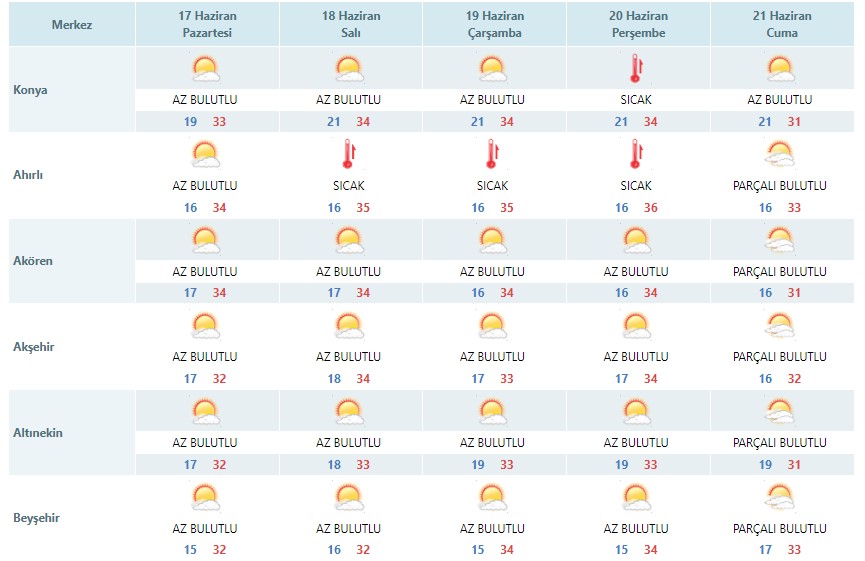Open the Akşehir district label

(34, 347)
